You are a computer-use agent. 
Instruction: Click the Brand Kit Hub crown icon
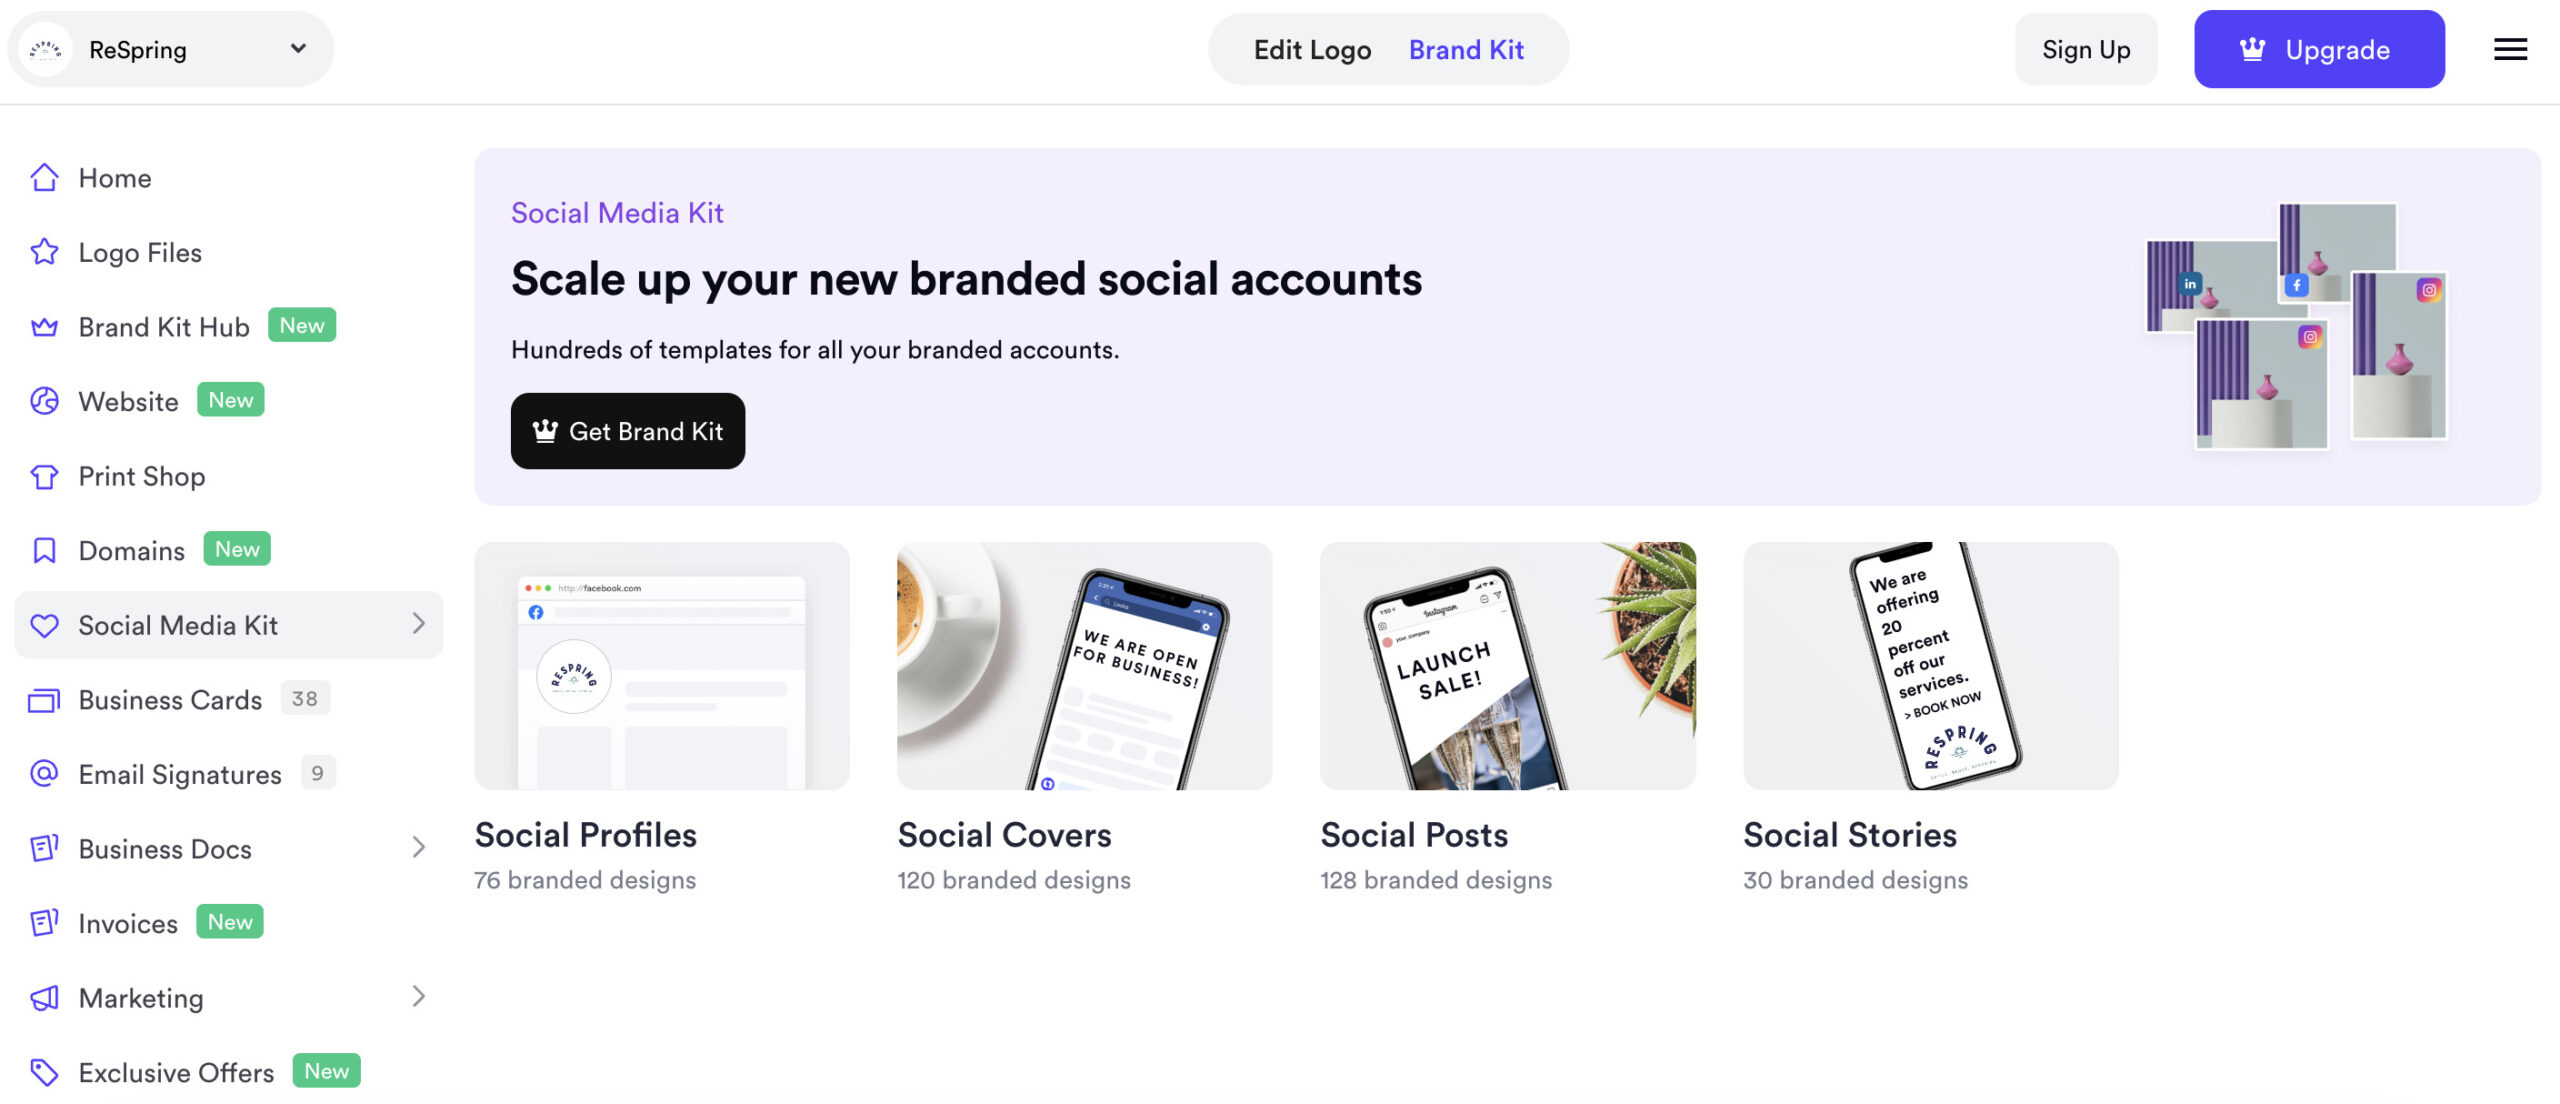pyautogui.click(x=44, y=327)
